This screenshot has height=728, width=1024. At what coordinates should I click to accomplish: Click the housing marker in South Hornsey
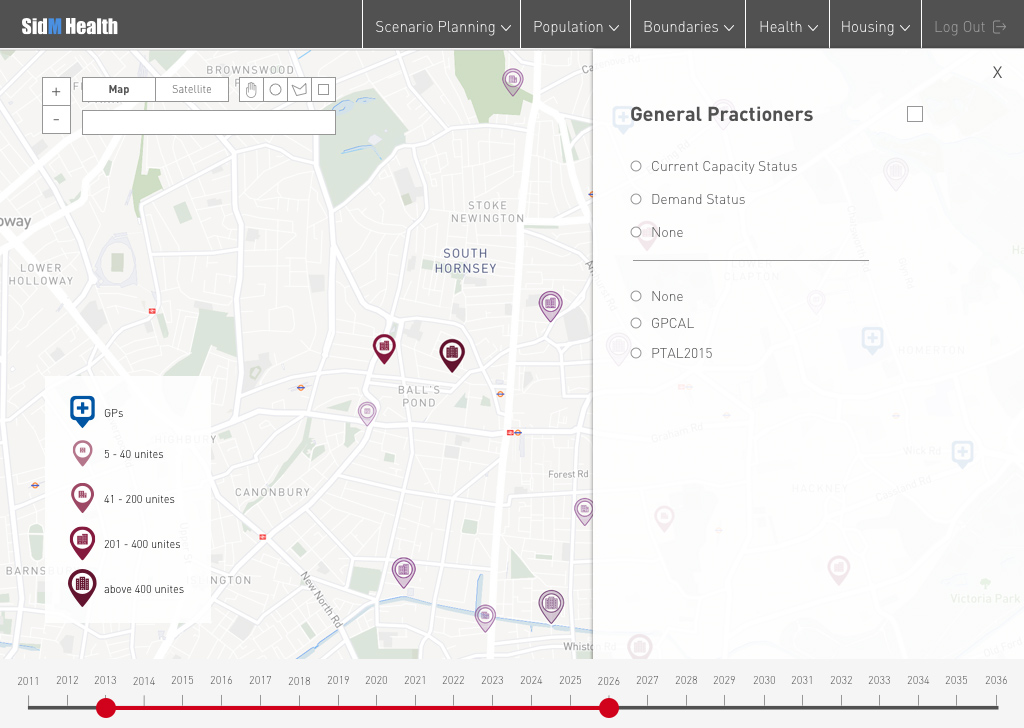[x=550, y=304]
